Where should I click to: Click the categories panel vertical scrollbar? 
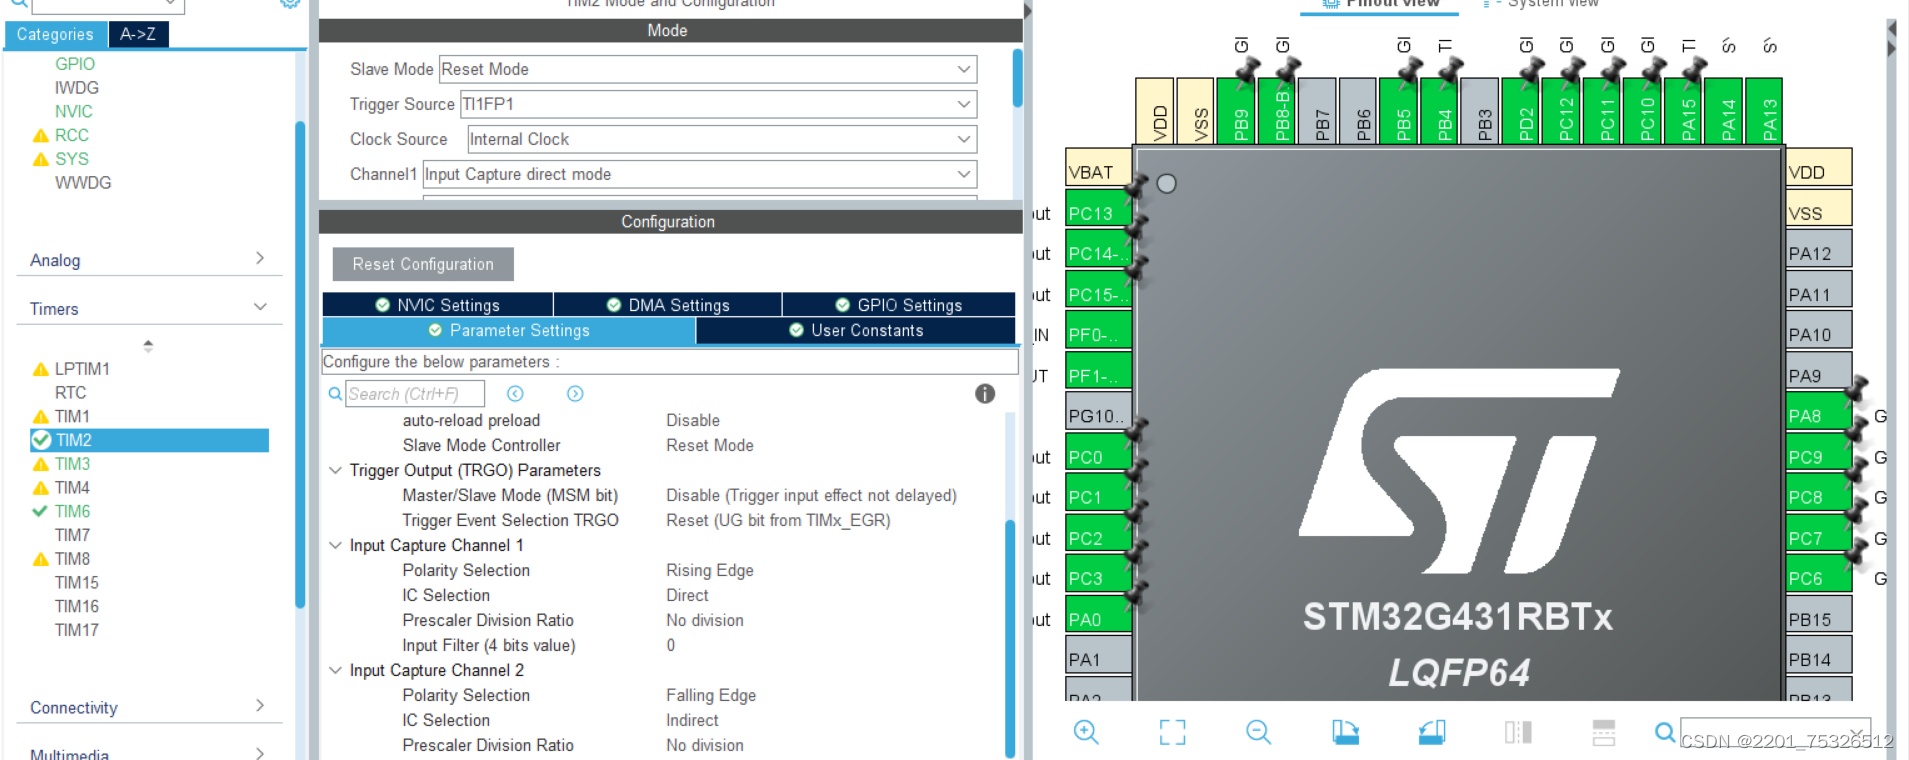[300, 364]
